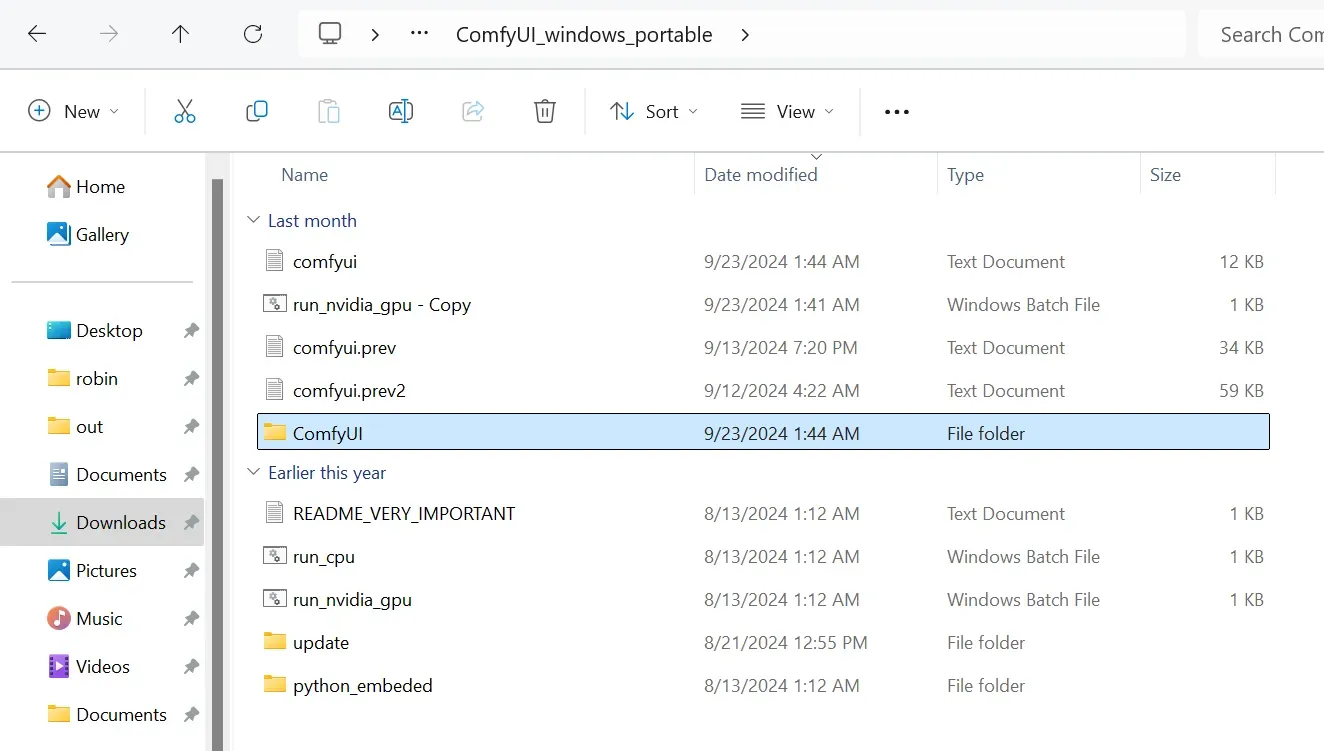
Task: Open Desktop in the sidebar
Action: tap(95, 331)
